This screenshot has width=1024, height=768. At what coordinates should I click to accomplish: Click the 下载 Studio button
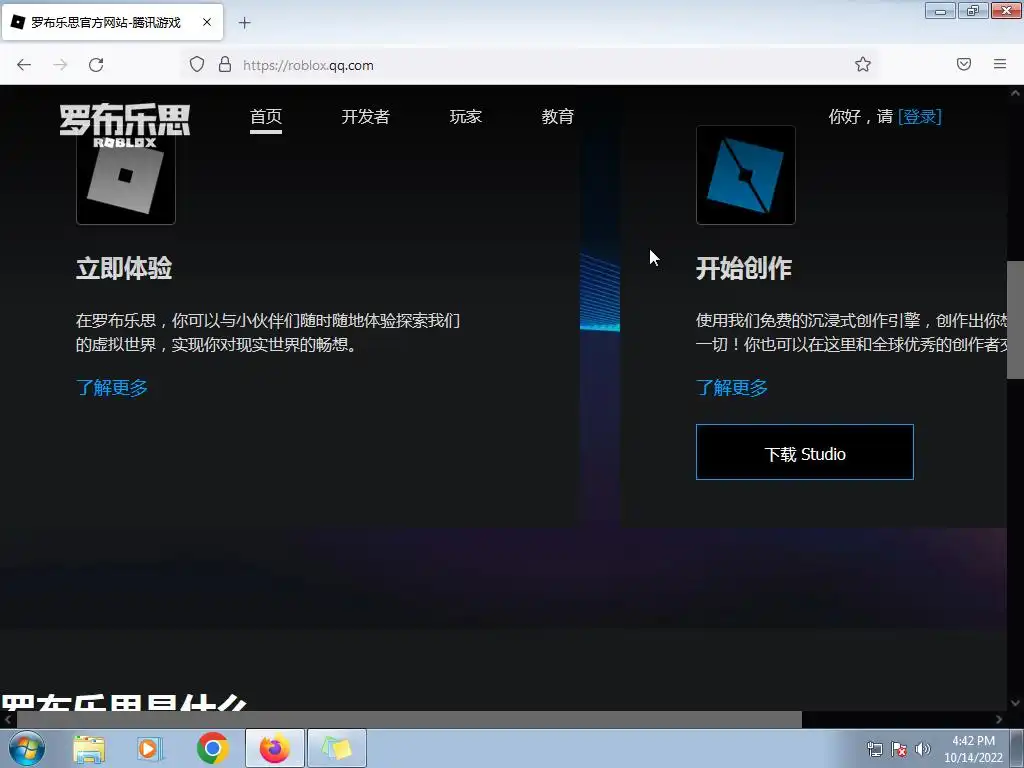(x=805, y=452)
